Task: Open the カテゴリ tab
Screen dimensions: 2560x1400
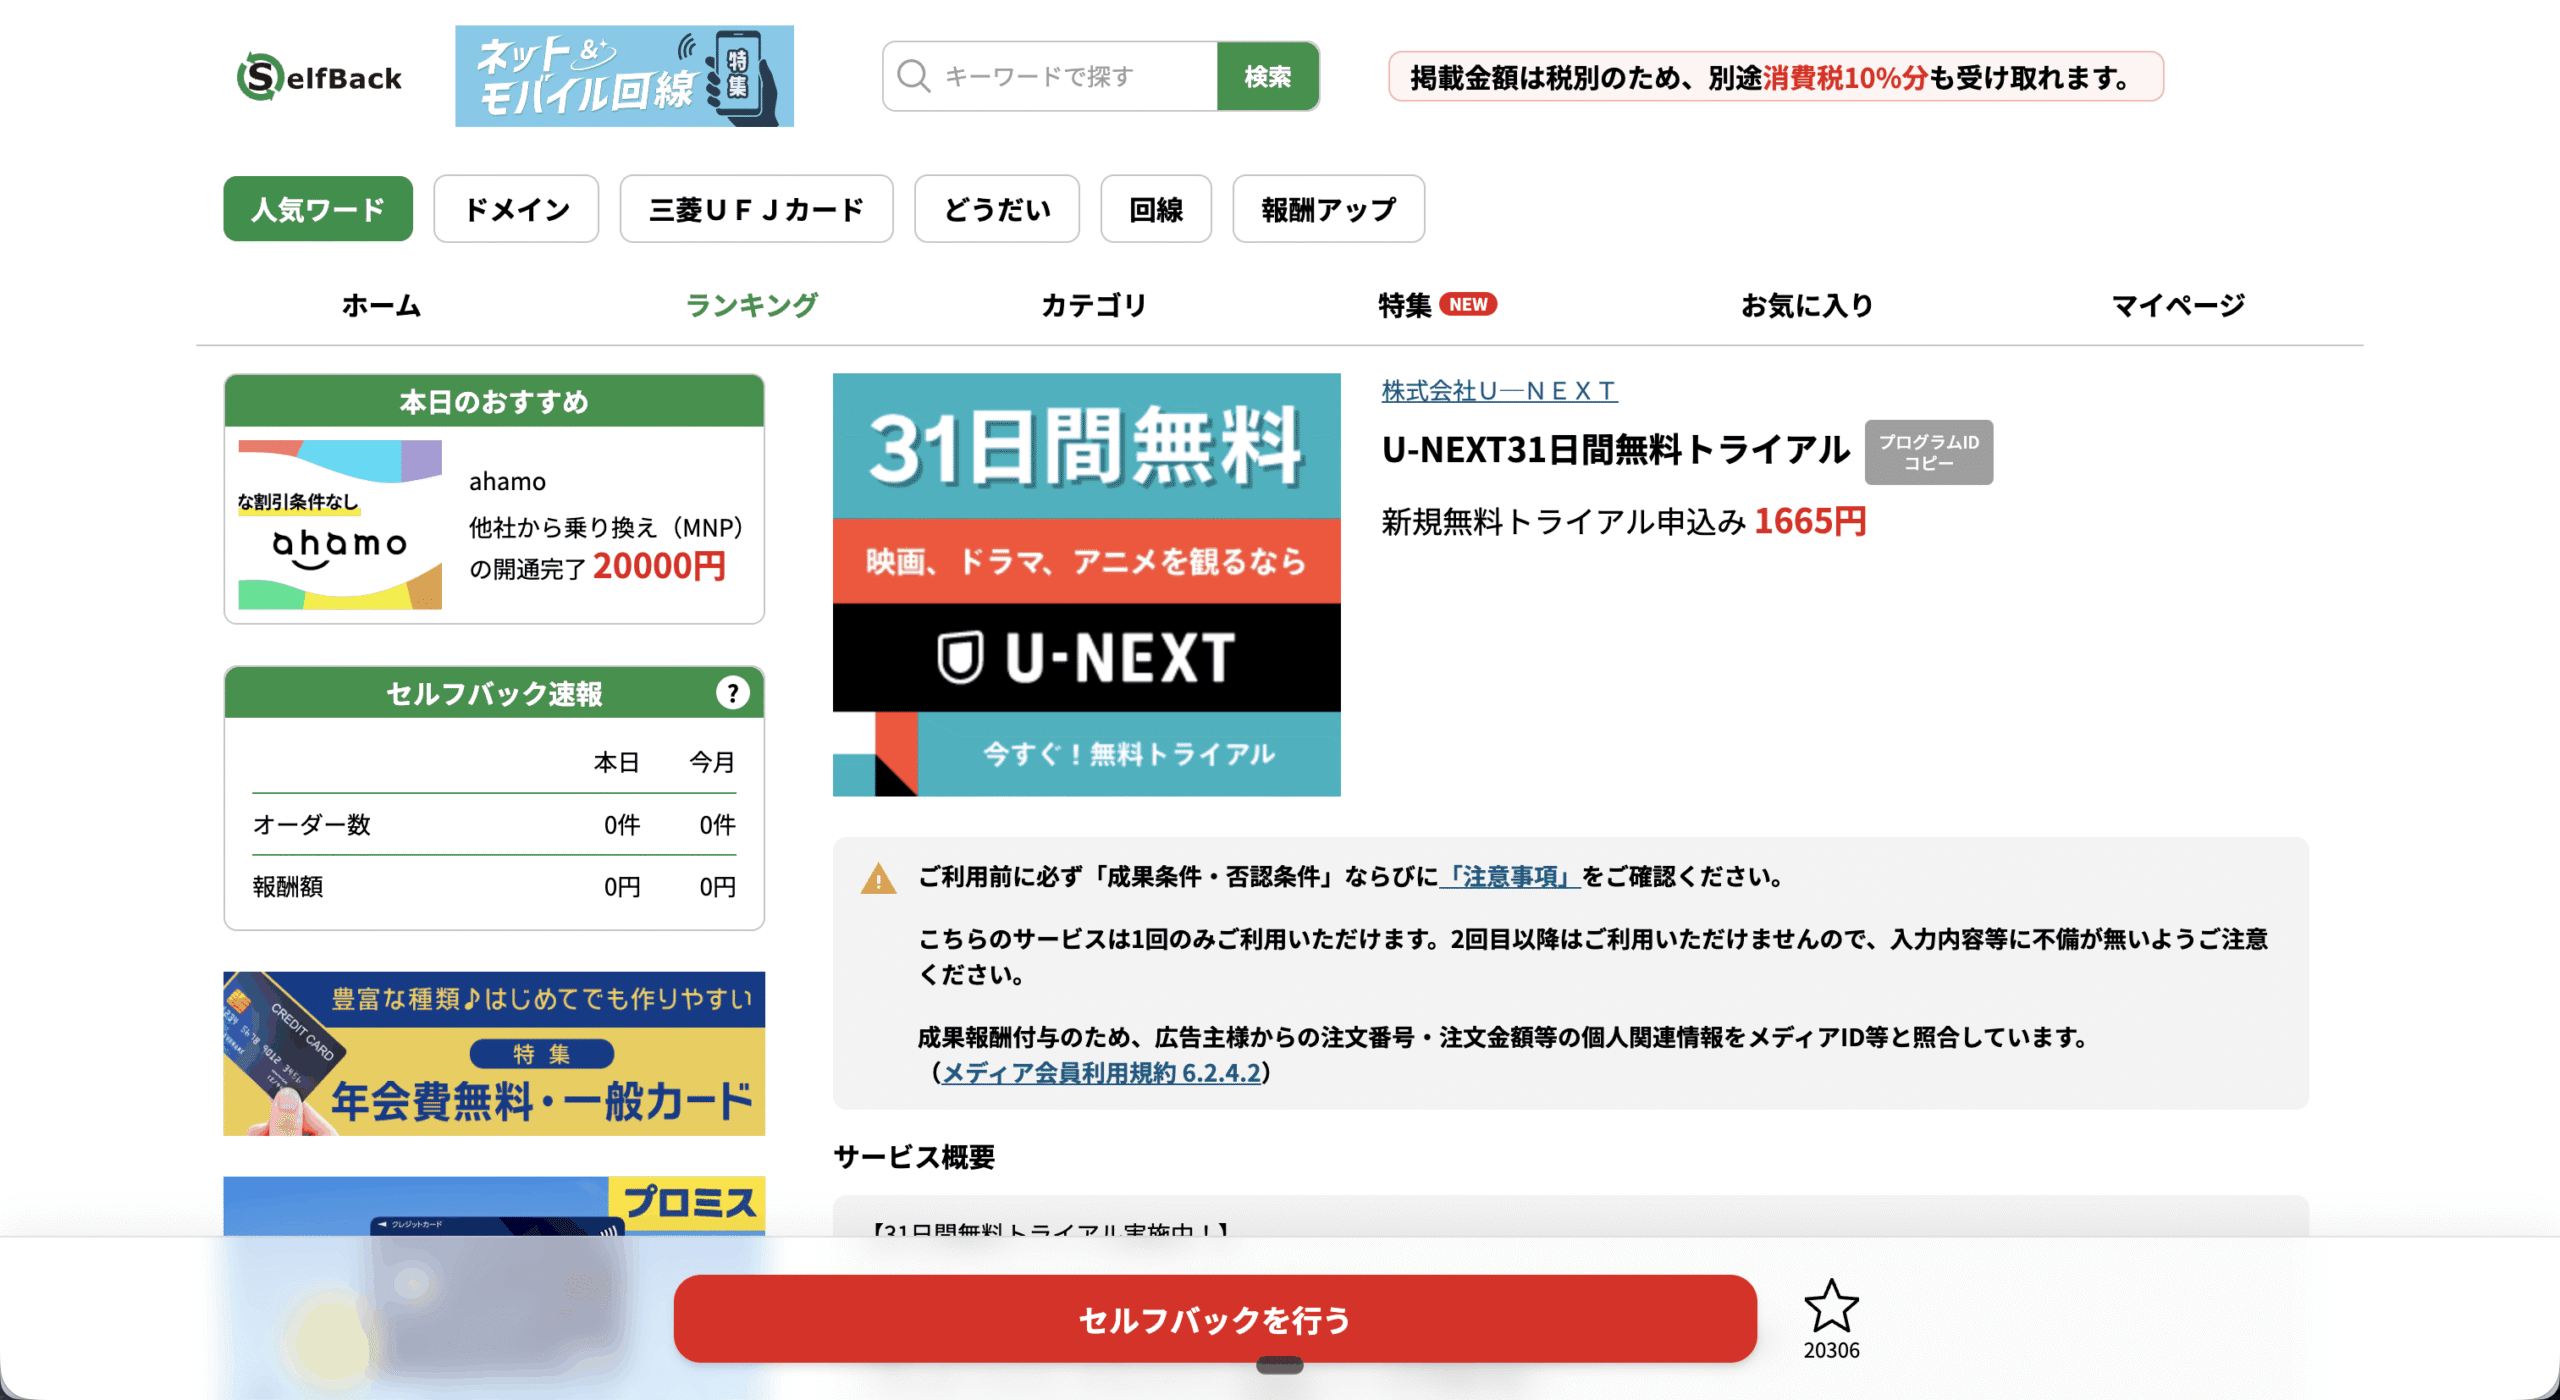Action: 1094,305
